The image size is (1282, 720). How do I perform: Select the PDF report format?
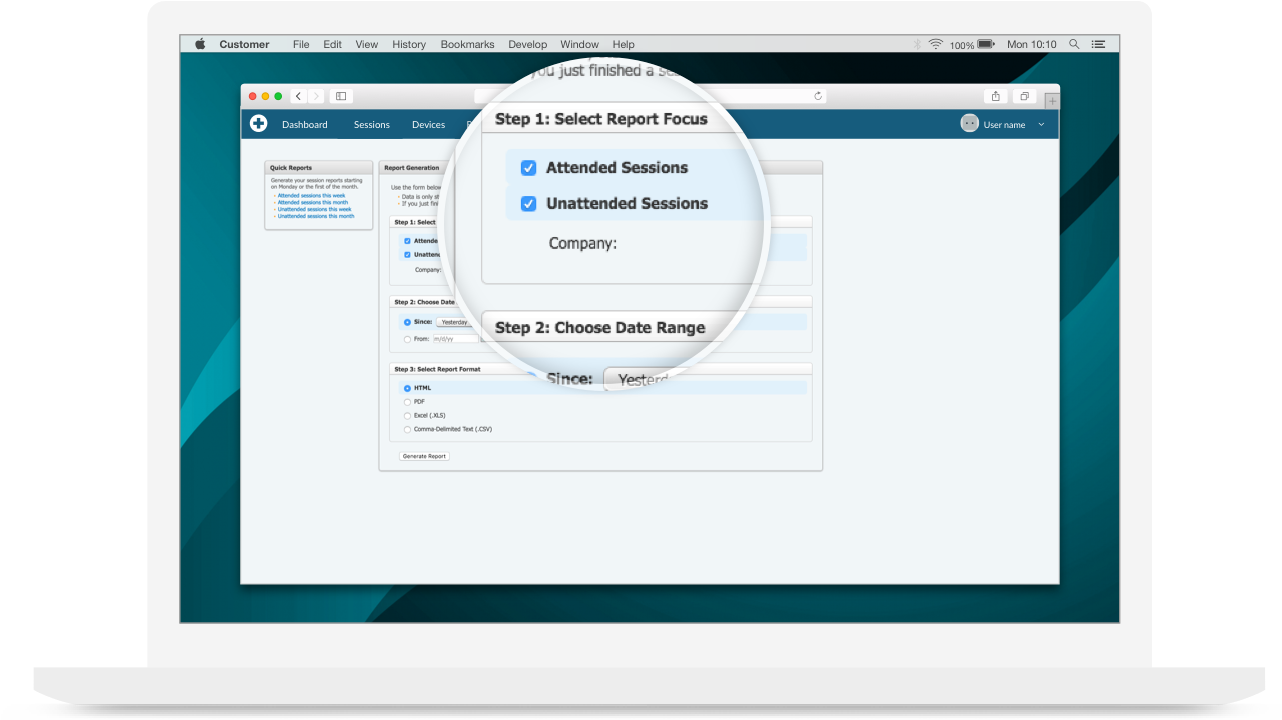tap(407, 402)
